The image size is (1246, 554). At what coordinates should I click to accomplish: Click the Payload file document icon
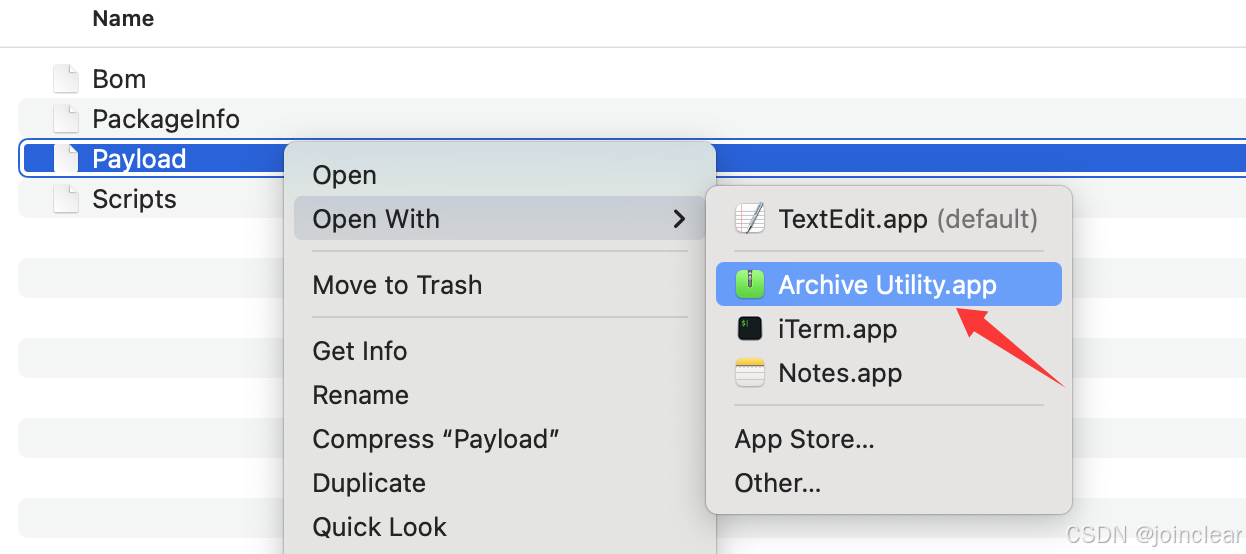[65, 159]
